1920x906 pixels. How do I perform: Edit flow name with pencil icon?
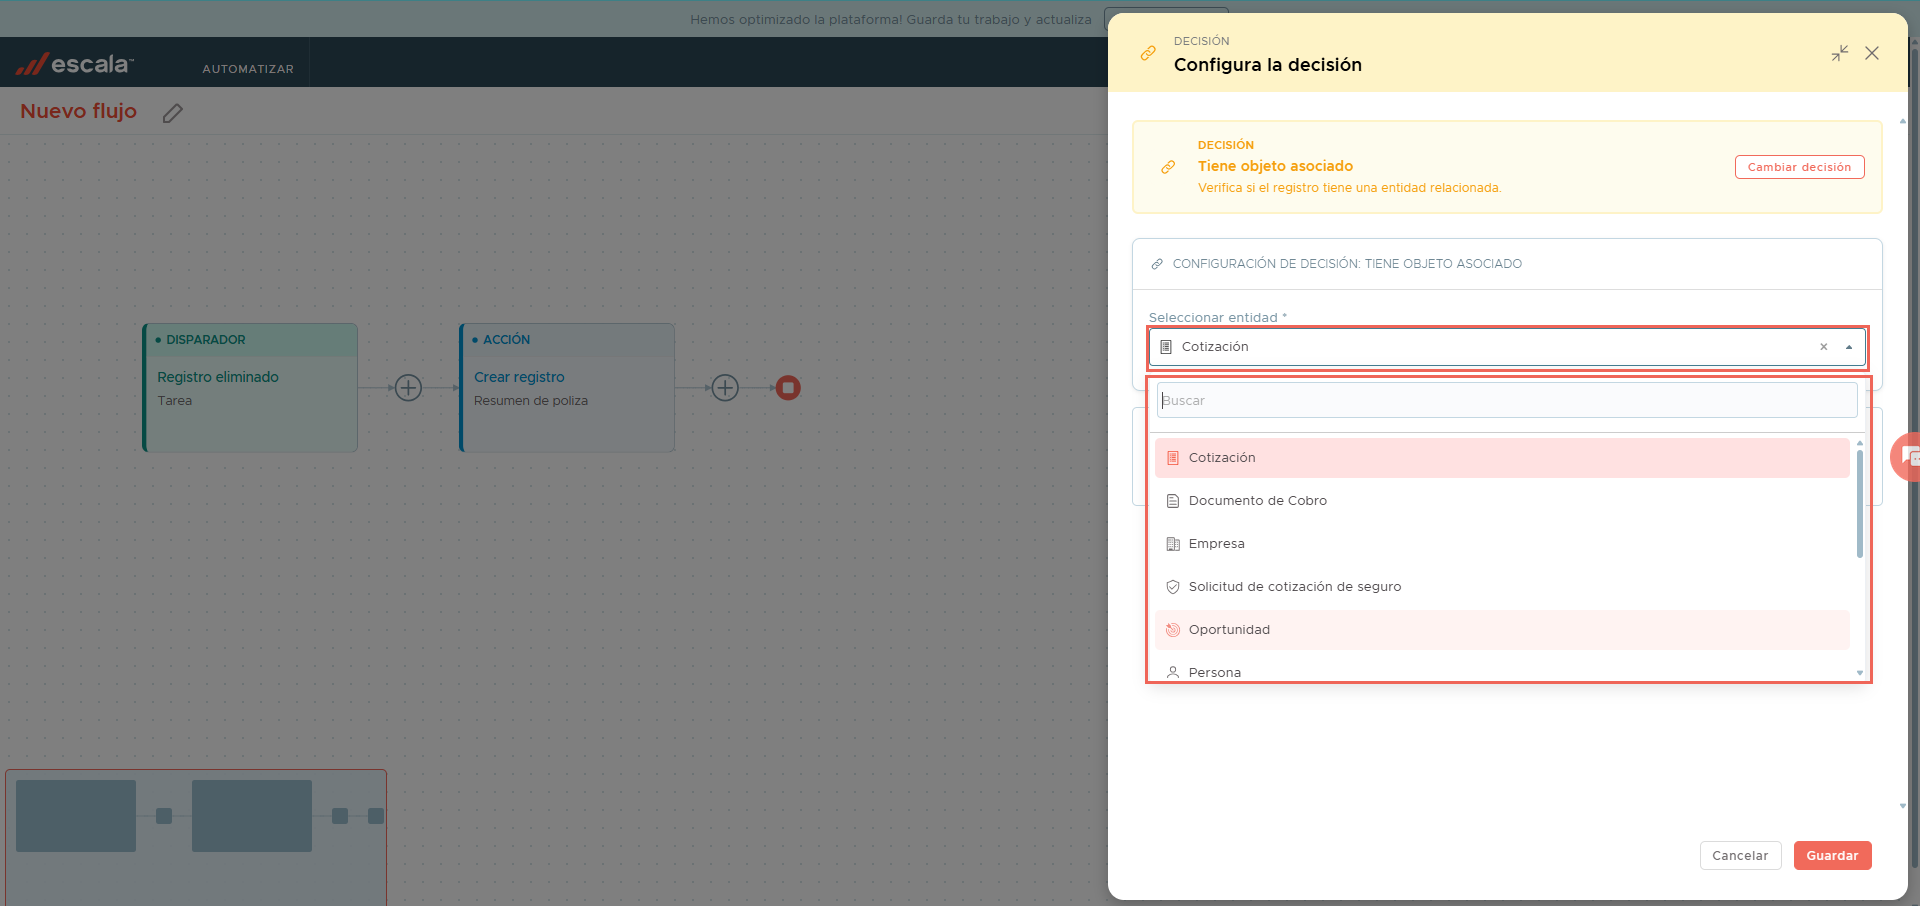click(x=173, y=113)
